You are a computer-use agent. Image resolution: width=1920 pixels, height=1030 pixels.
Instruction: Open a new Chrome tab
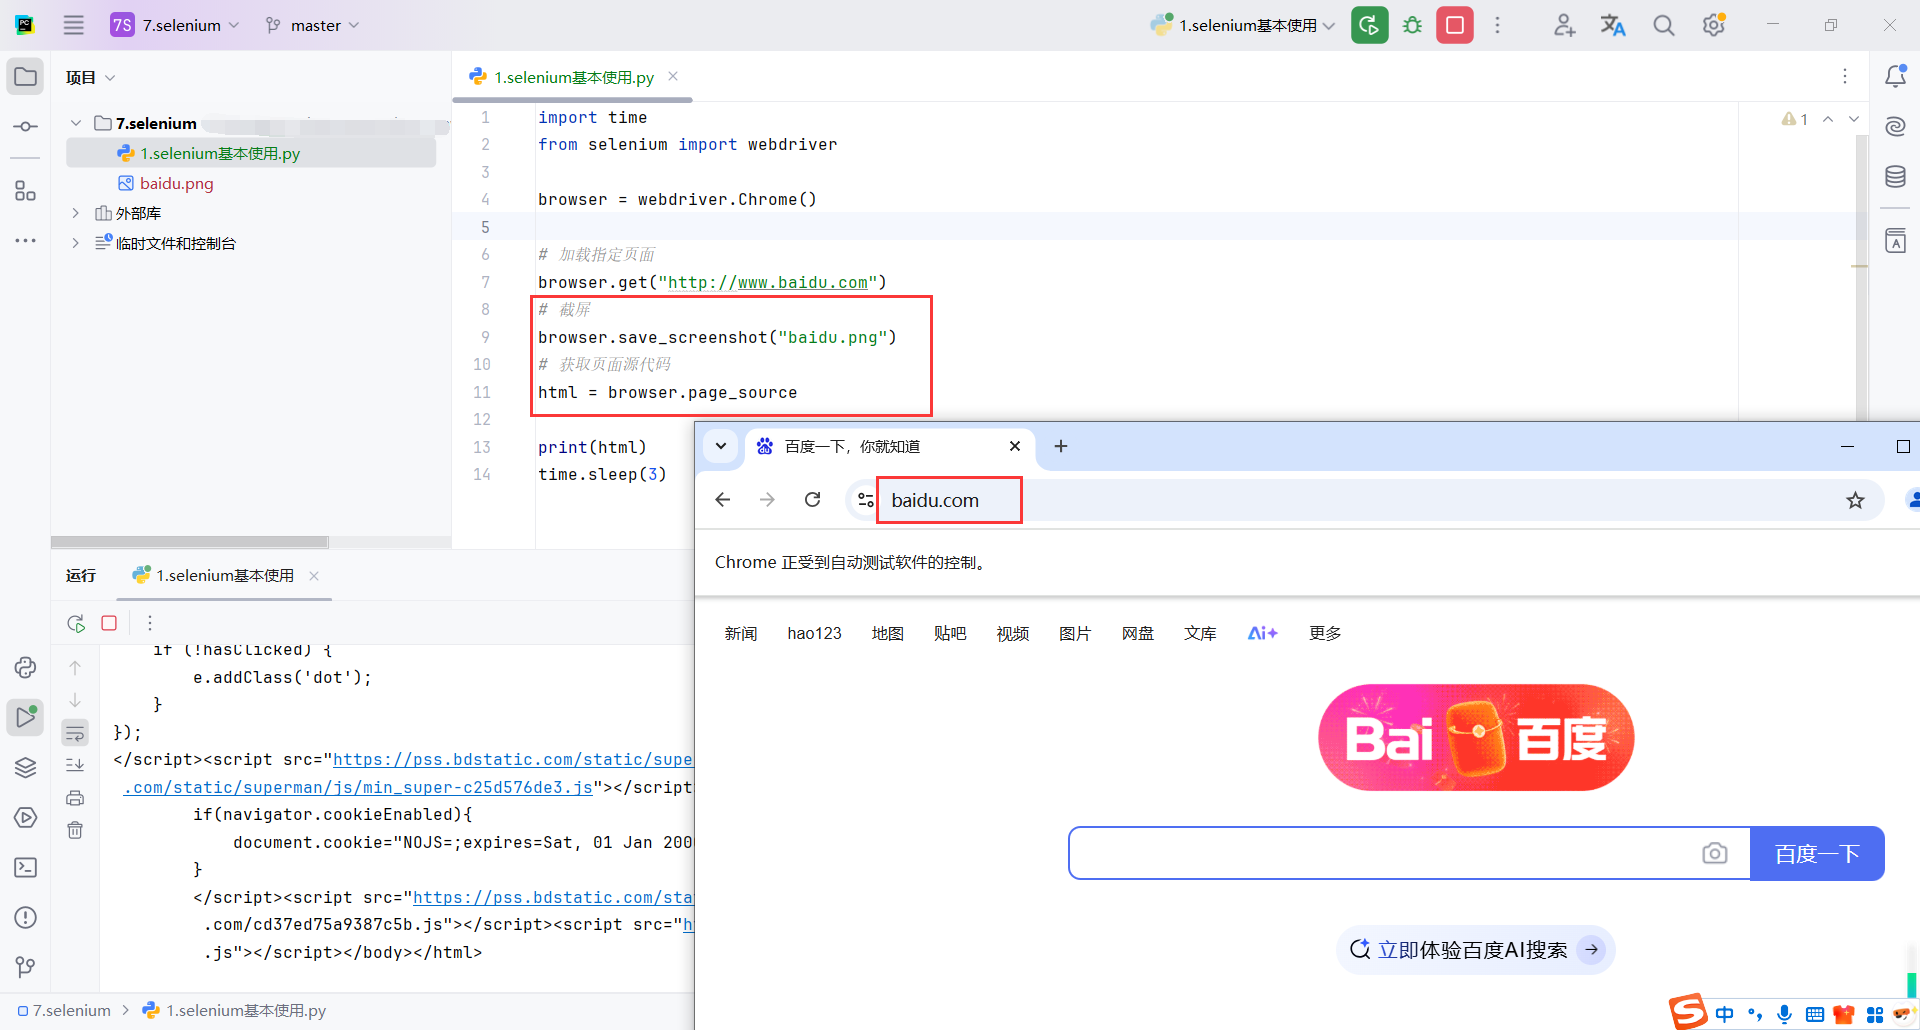[x=1061, y=446]
